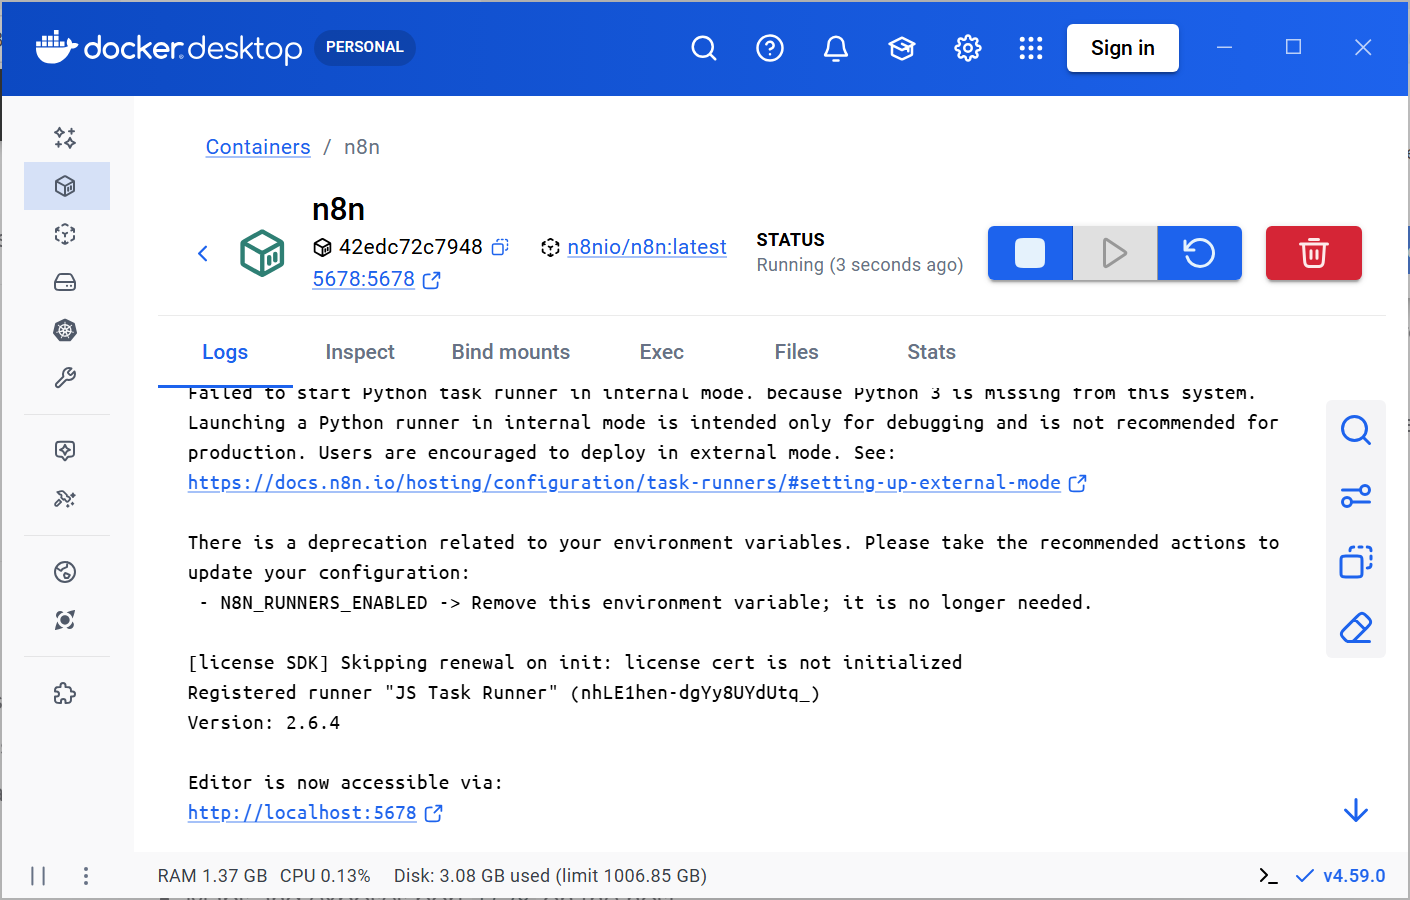This screenshot has height=900, width=1410.
Task: Open the Ask Gordon AI assistant
Action: pyautogui.click(x=65, y=138)
